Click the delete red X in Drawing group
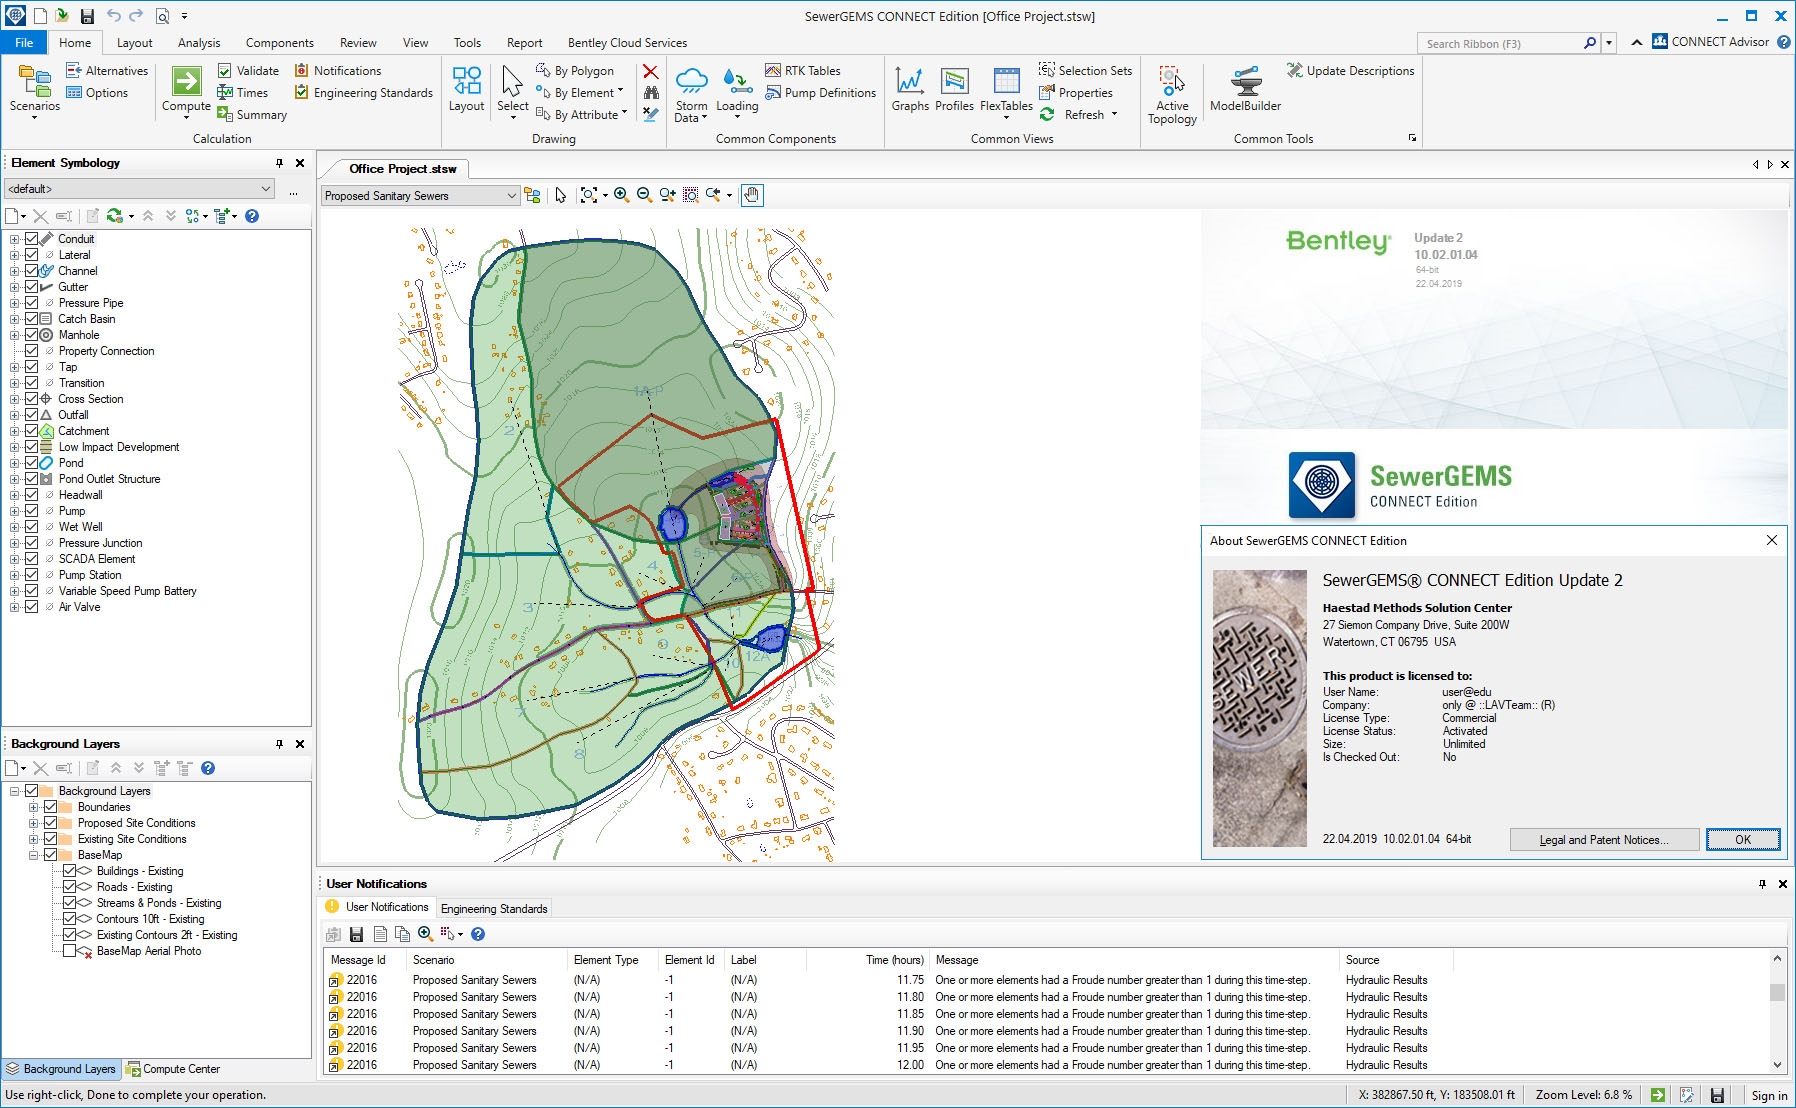 [x=650, y=71]
